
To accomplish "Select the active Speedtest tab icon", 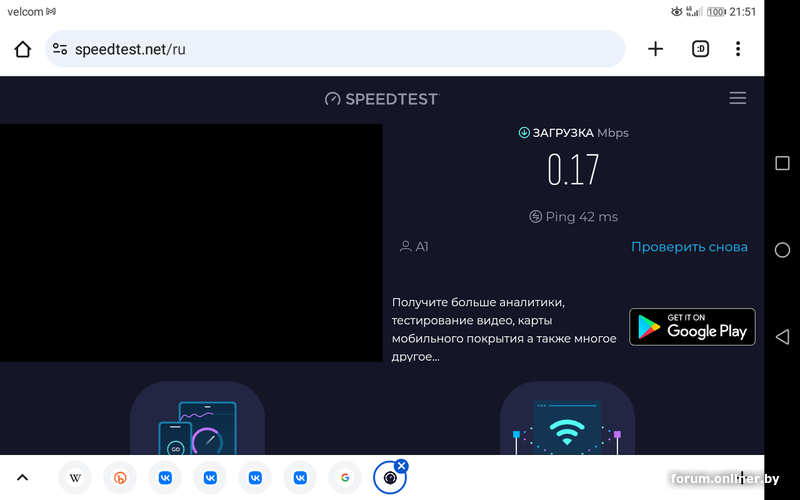I will (x=390, y=478).
